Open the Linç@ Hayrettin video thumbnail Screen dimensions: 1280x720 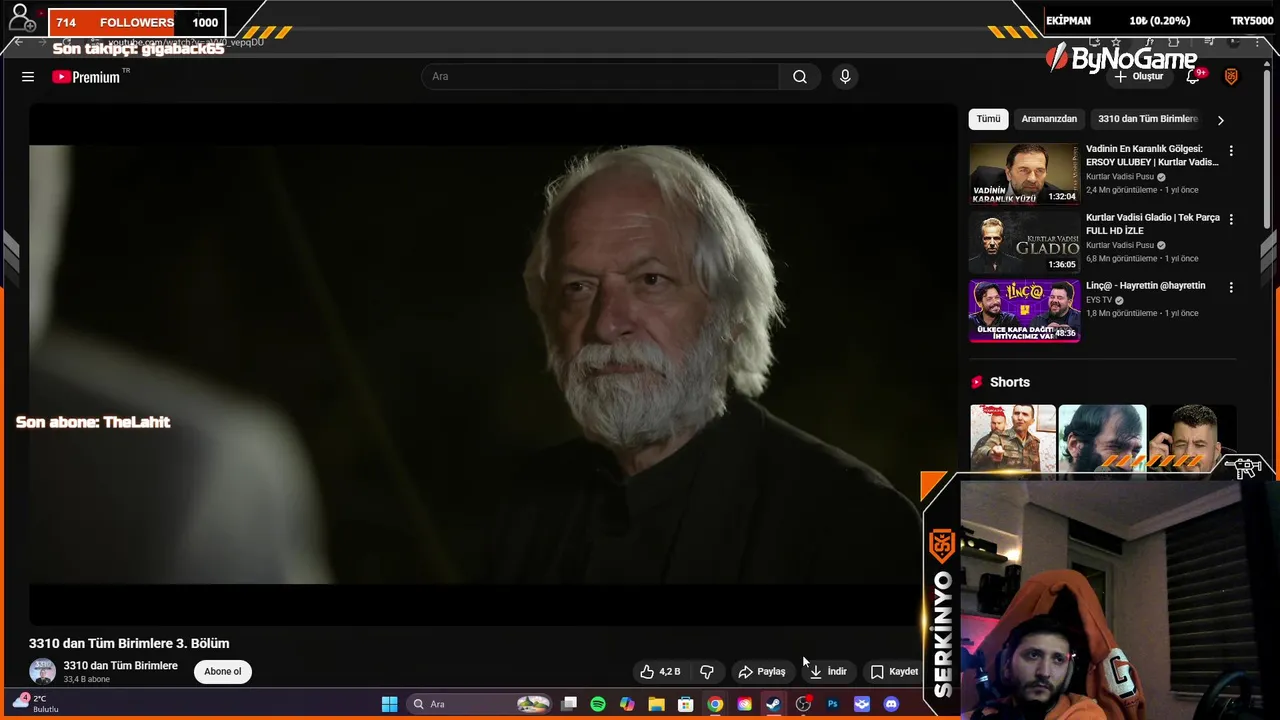click(x=1024, y=311)
